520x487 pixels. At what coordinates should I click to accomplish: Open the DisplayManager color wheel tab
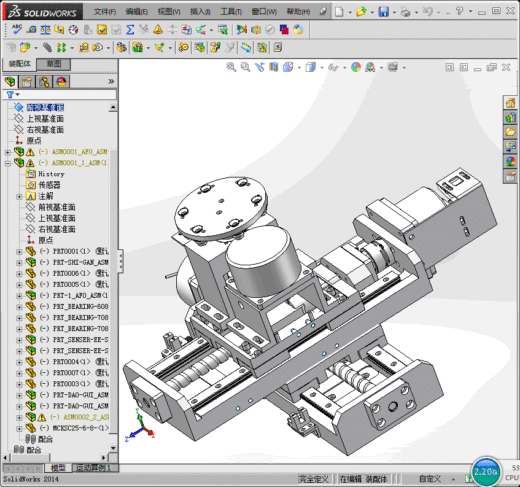pyautogui.click(x=61, y=82)
